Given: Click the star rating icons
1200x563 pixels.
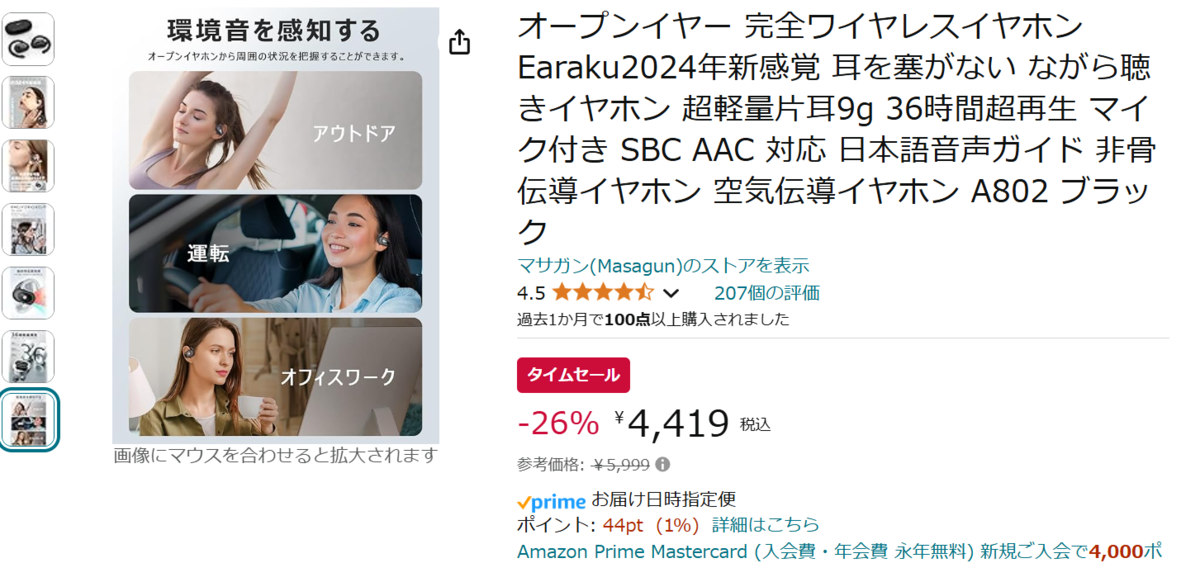Looking at the screenshot, I should (x=602, y=293).
